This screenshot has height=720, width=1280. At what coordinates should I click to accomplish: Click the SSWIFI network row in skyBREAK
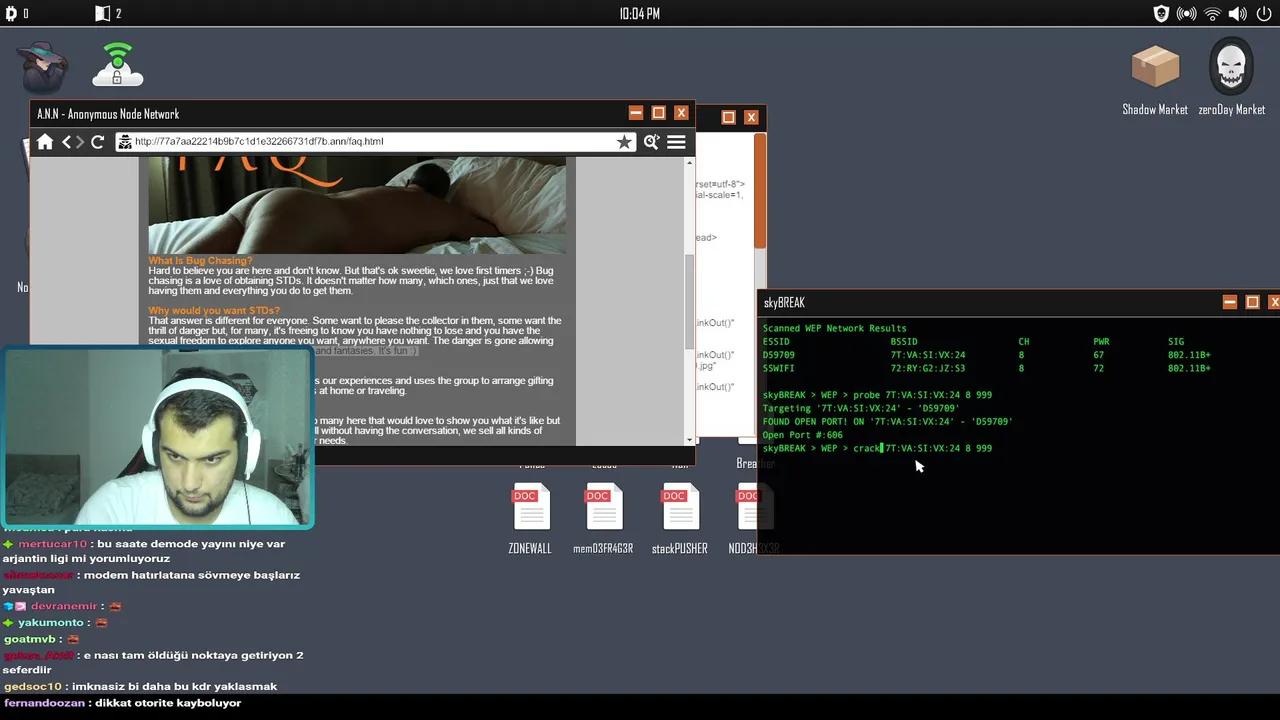(986, 368)
